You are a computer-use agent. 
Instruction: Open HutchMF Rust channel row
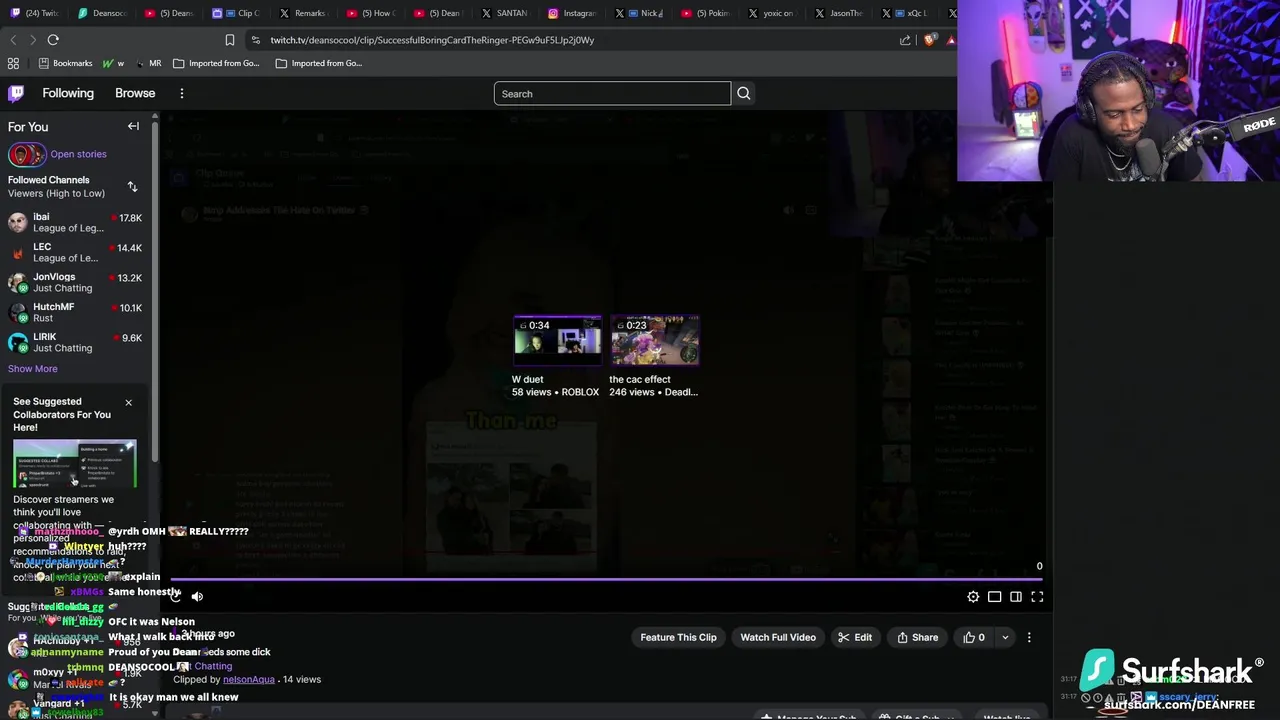(75, 312)
